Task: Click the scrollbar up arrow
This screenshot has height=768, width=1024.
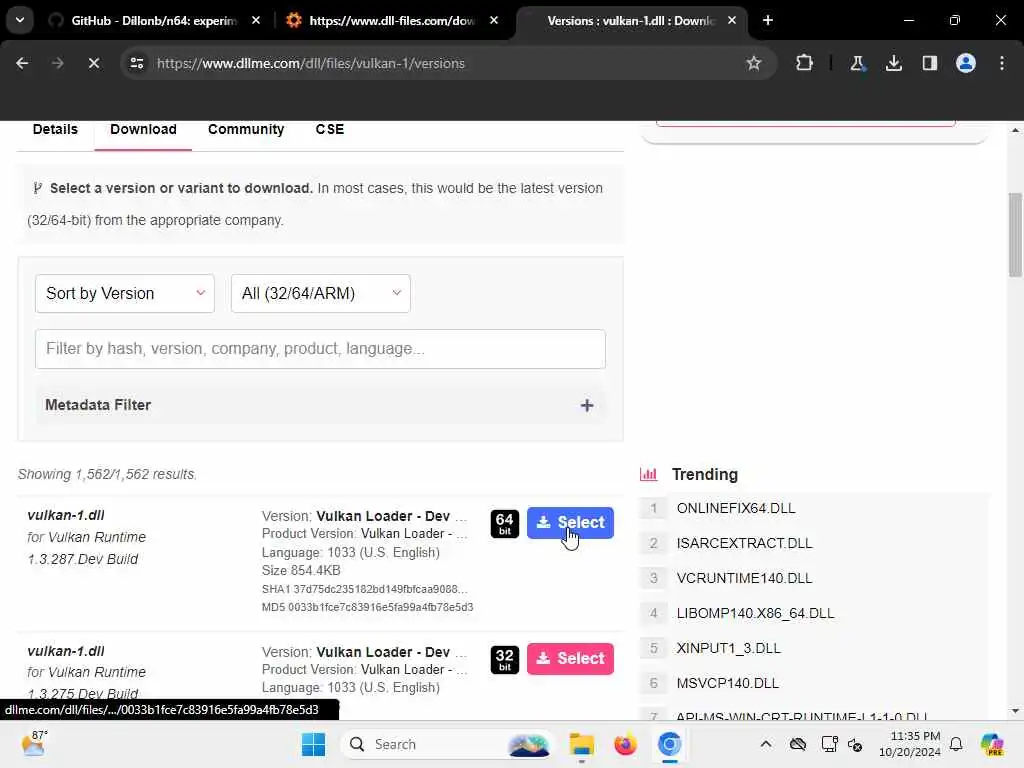Action: pos(1015,131)
